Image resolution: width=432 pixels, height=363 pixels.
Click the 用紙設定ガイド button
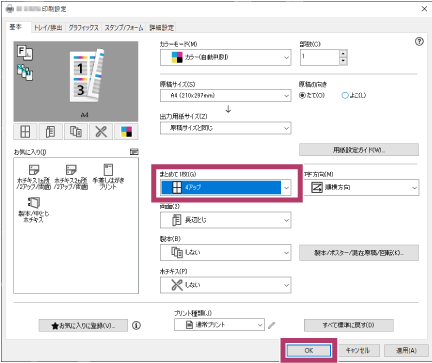[x=359, y=150]
